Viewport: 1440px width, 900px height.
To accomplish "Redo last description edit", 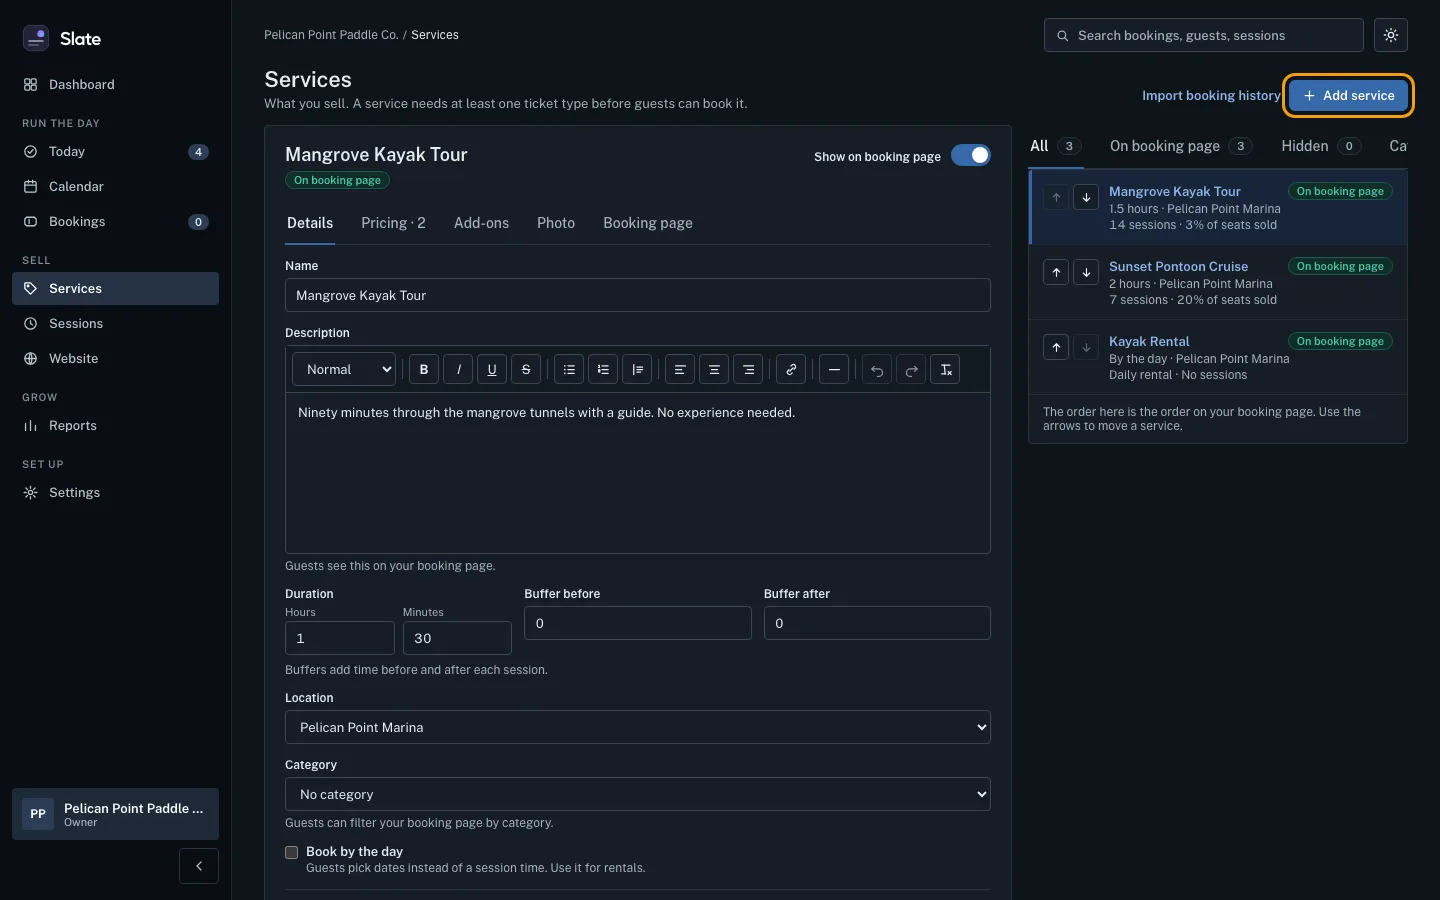I will click(911, 369).
